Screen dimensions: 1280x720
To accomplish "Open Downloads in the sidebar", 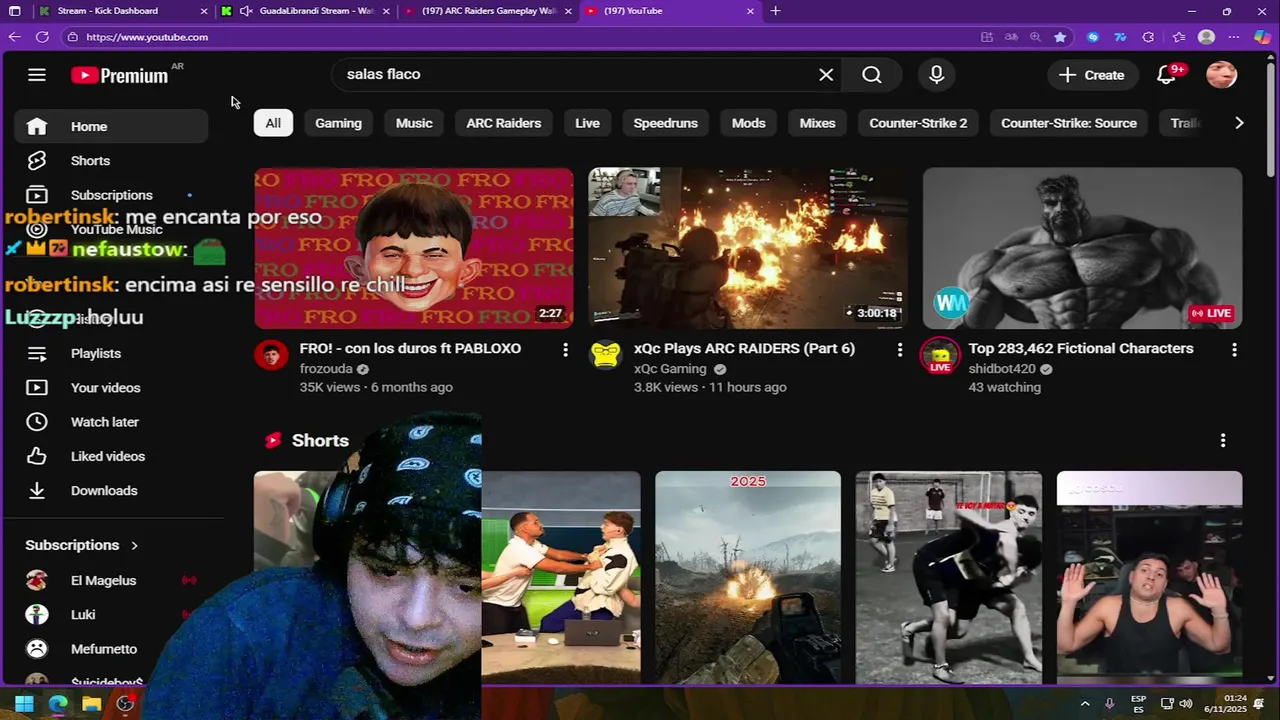I will click(x=111, y=491).
